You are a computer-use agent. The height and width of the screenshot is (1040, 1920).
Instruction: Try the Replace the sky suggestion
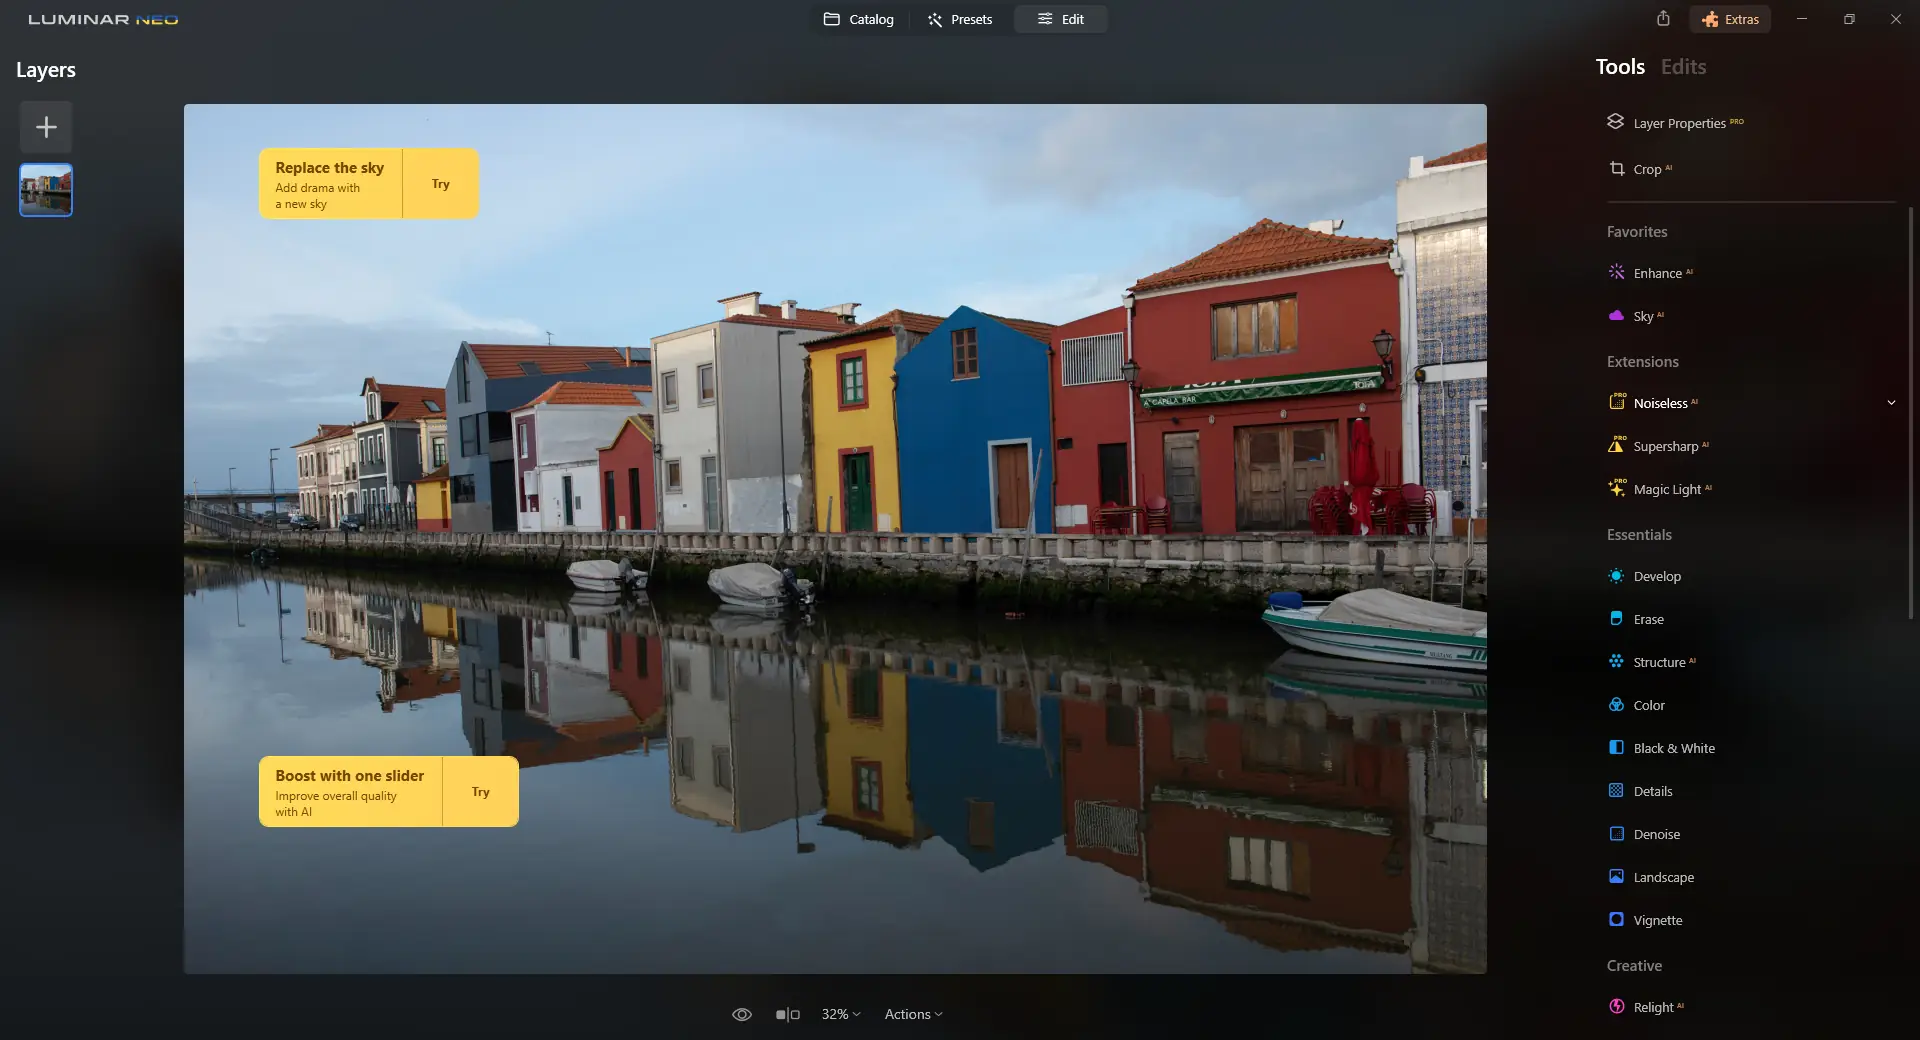pos(441,184)
